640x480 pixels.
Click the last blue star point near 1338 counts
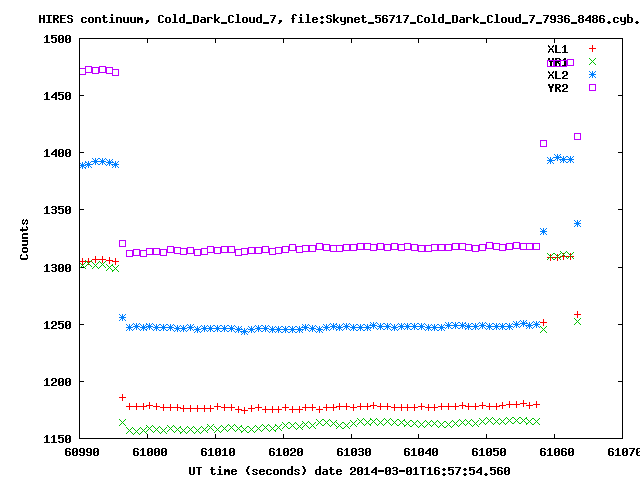pos(577,224)
